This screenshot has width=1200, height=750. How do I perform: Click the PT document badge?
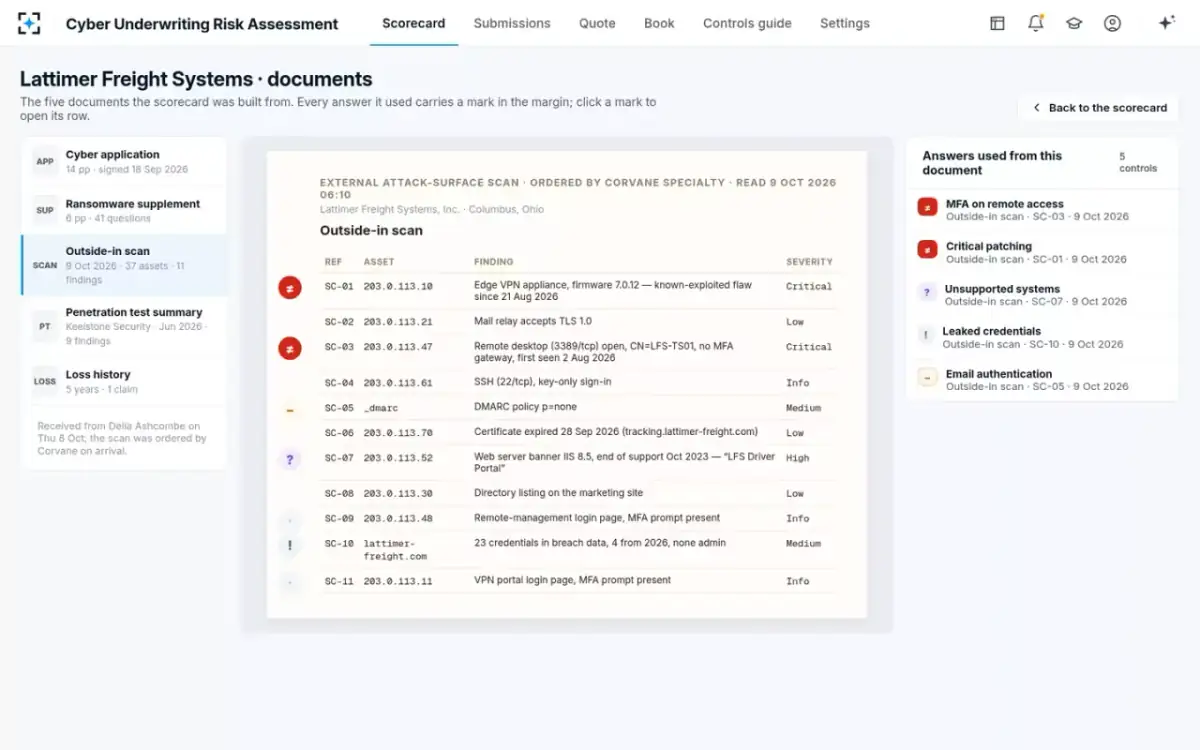(x=45, y=326)
